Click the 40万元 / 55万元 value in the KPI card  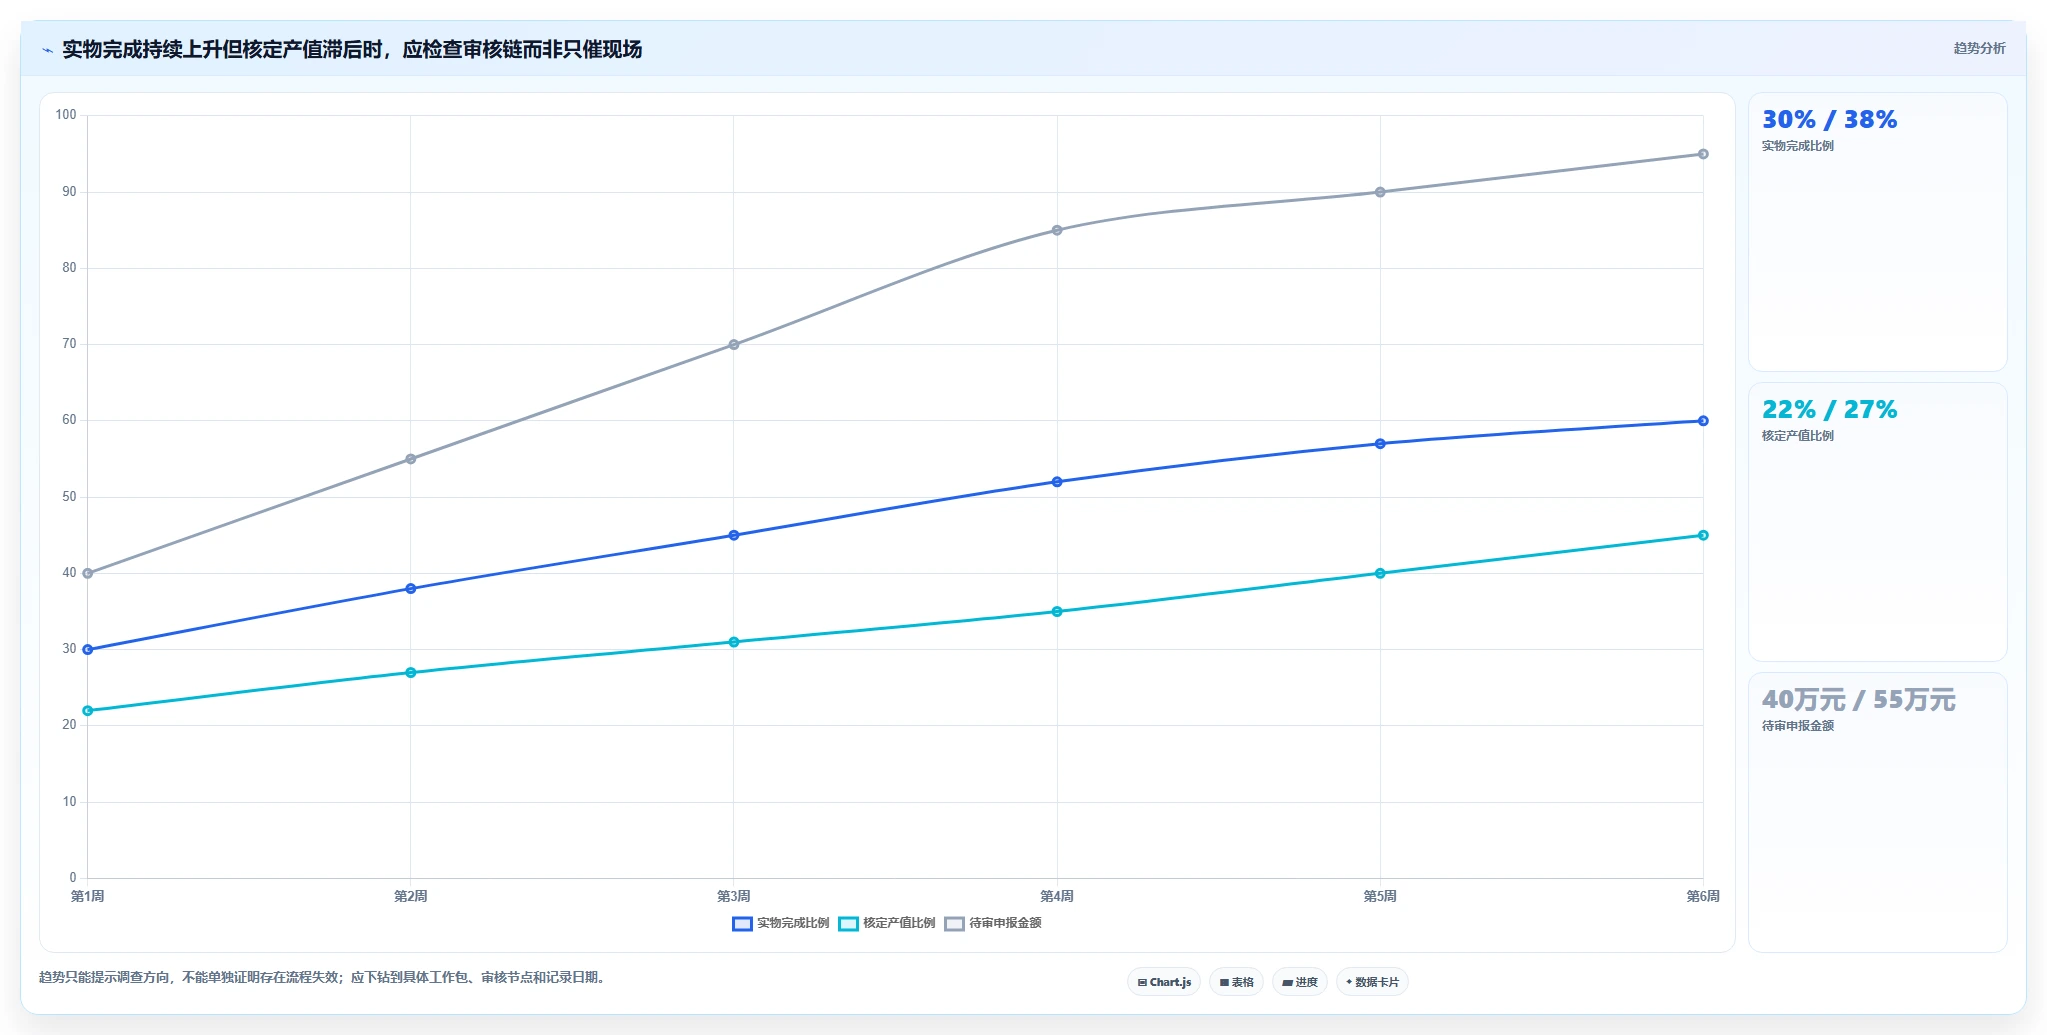(1858, 700)
